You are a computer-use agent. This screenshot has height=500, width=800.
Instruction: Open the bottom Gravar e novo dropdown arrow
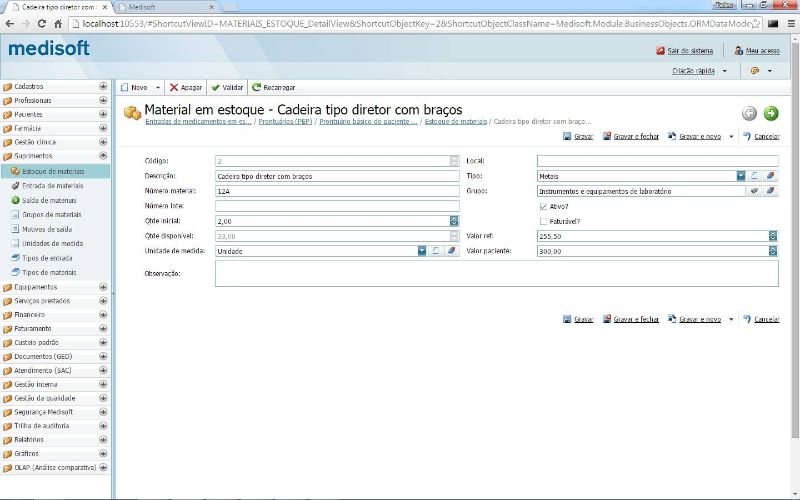click(x=731, y=319)
